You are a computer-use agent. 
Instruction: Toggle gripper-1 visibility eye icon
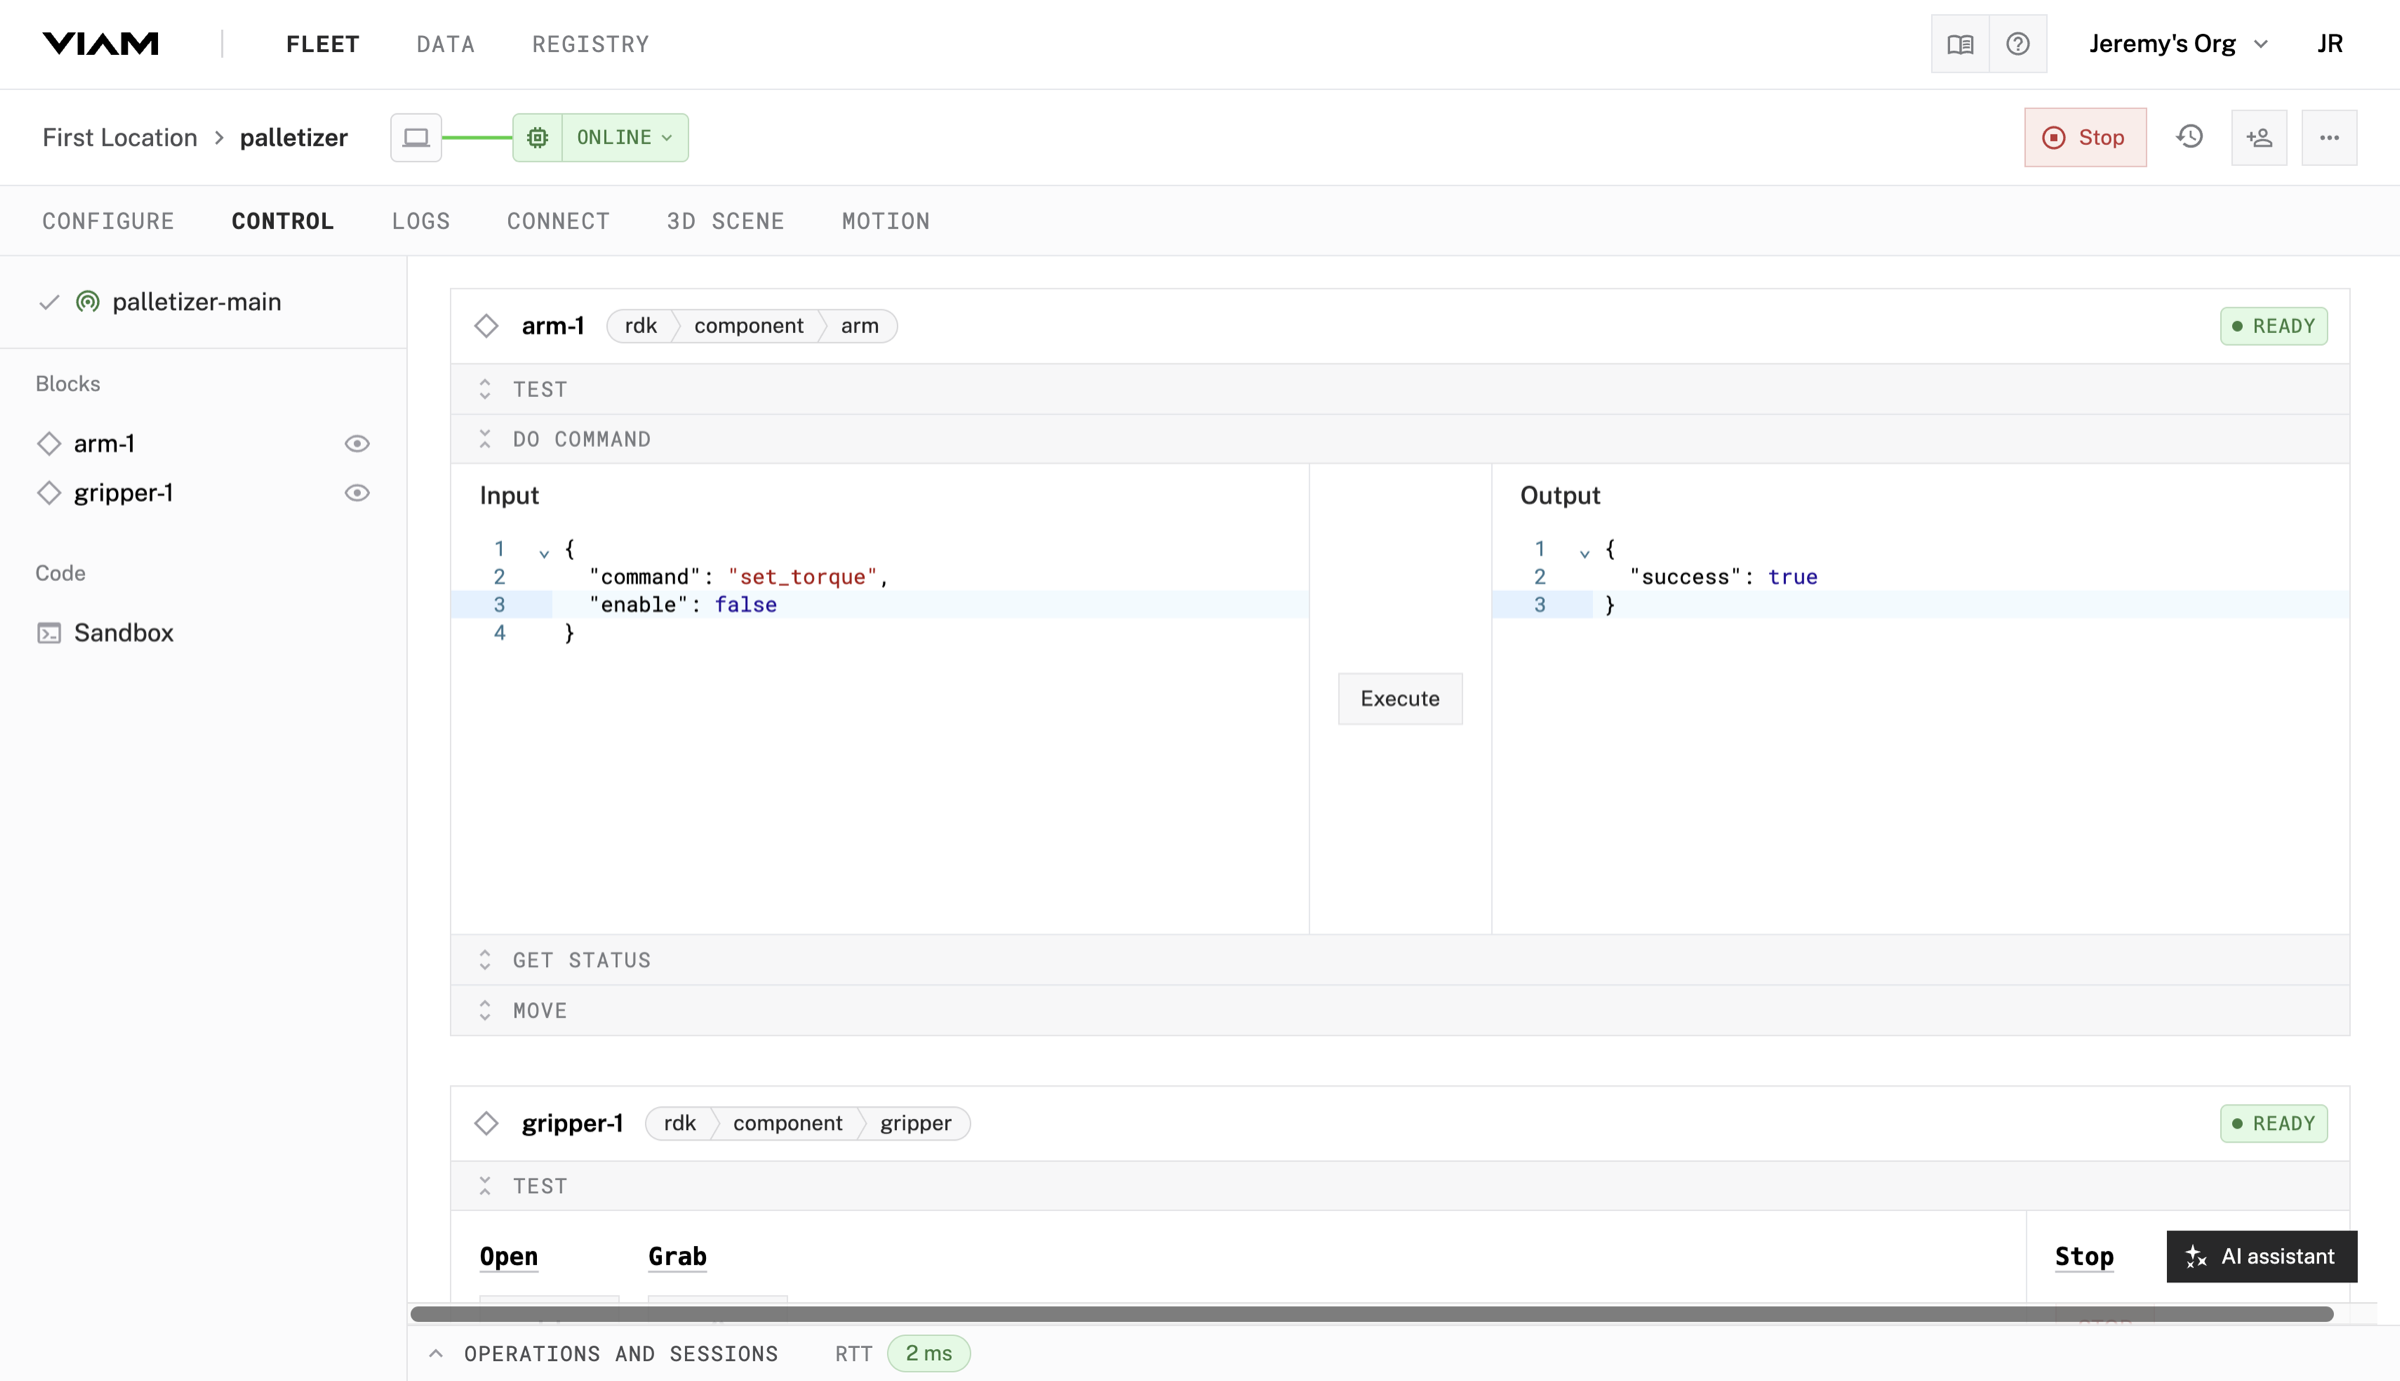(x=357, y=493)
